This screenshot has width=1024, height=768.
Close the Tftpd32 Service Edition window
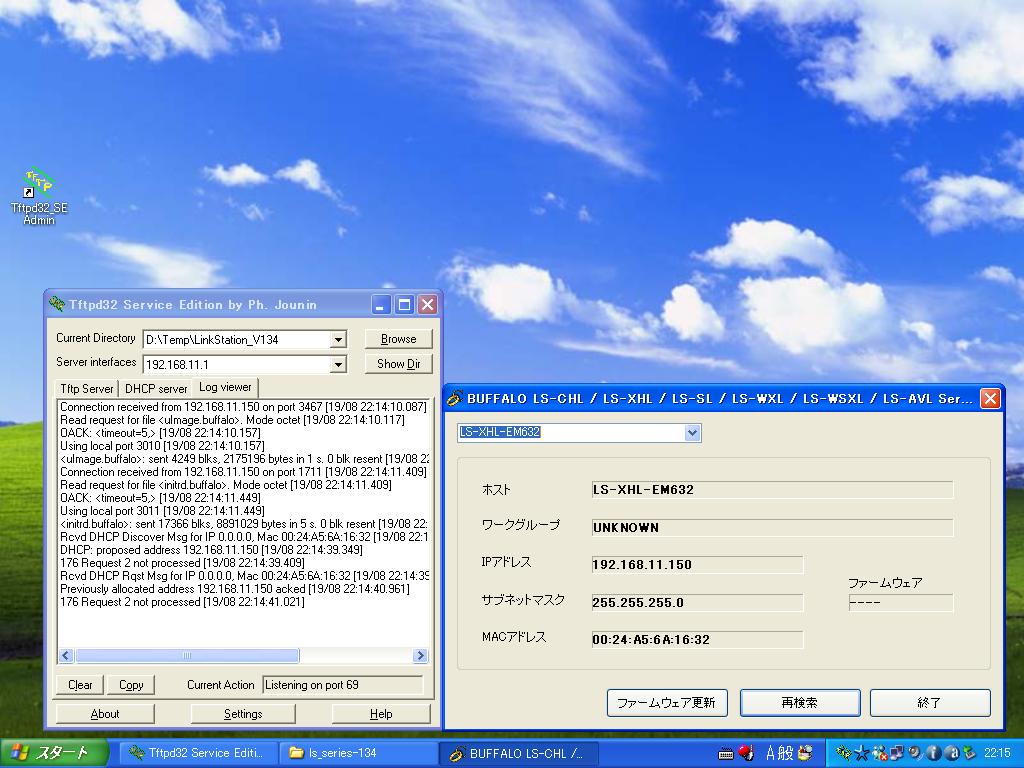click(x=427, y=304)
